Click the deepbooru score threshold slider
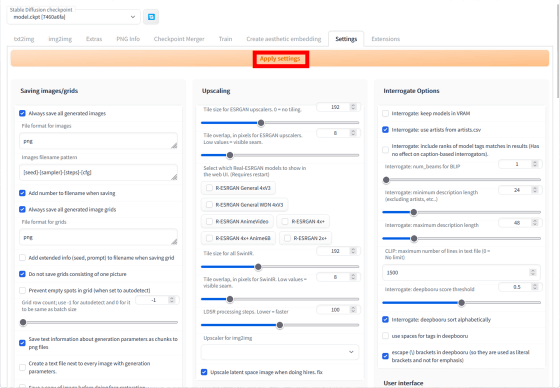560x388 pixels. 462,303
